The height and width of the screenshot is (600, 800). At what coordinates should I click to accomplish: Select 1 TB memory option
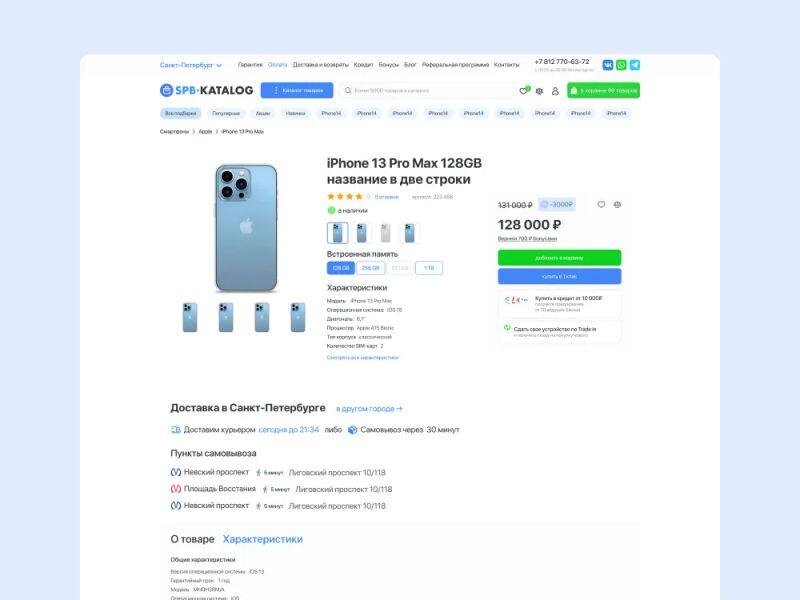429,268
